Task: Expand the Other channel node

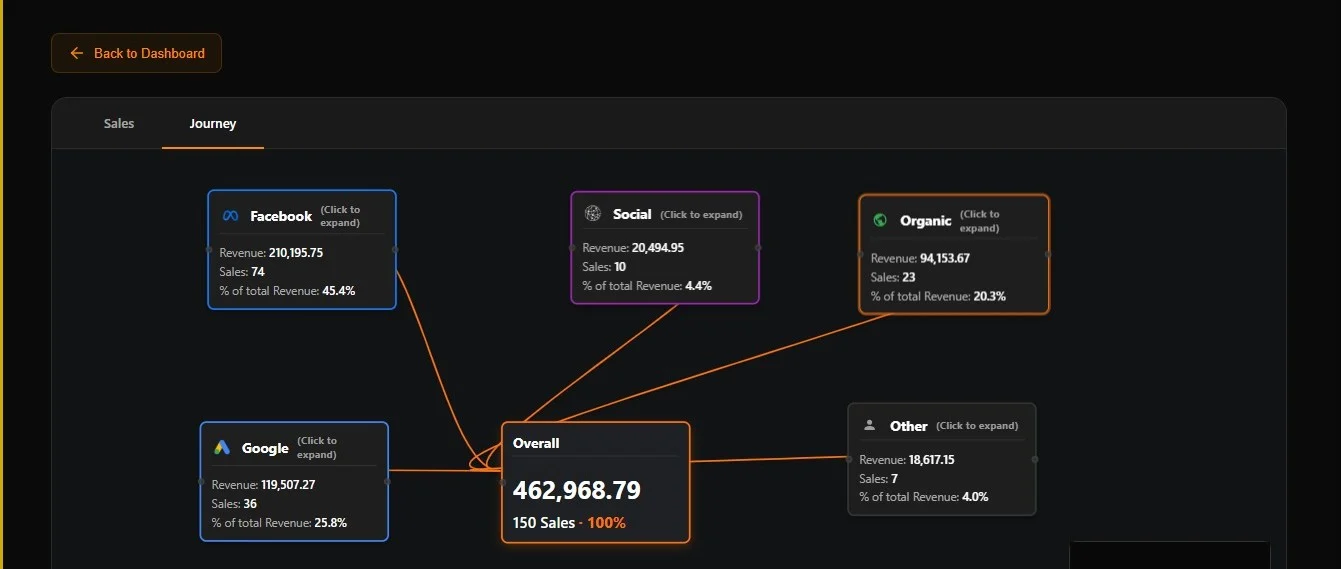Action: pyautogui.click(x=942, y=459)
